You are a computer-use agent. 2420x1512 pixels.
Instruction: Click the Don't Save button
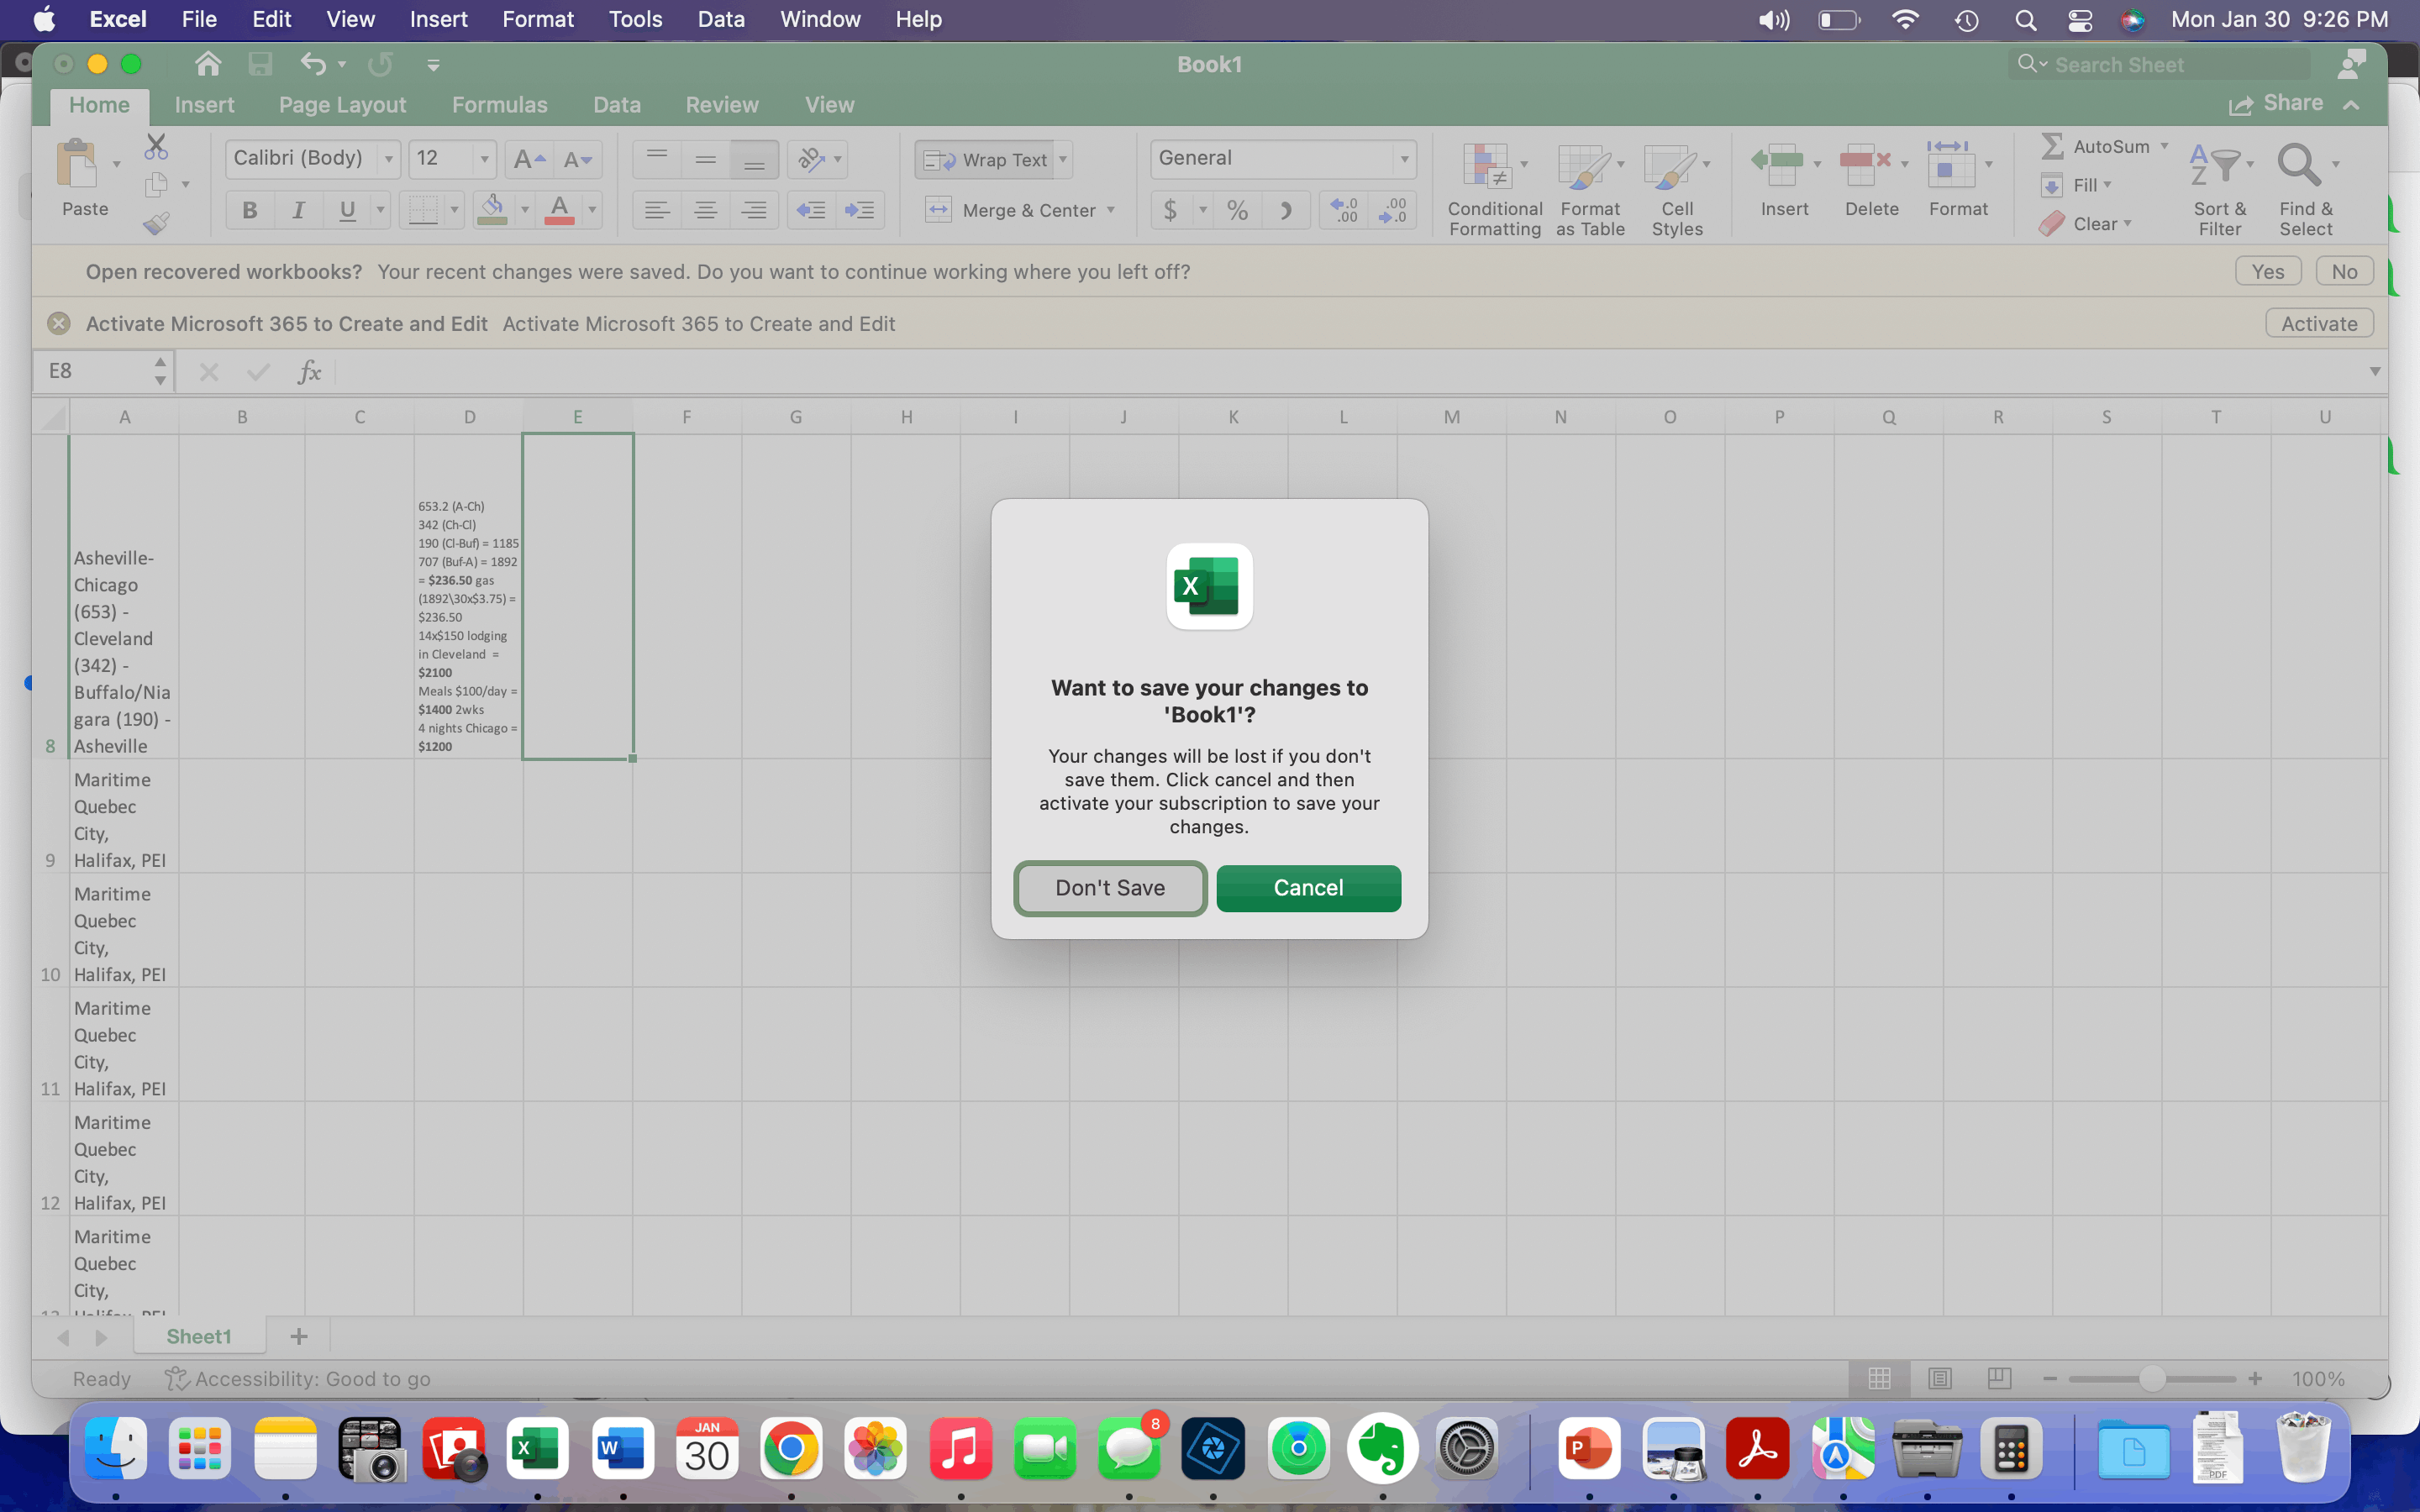pyautogui.click(x=1110, y=887)
